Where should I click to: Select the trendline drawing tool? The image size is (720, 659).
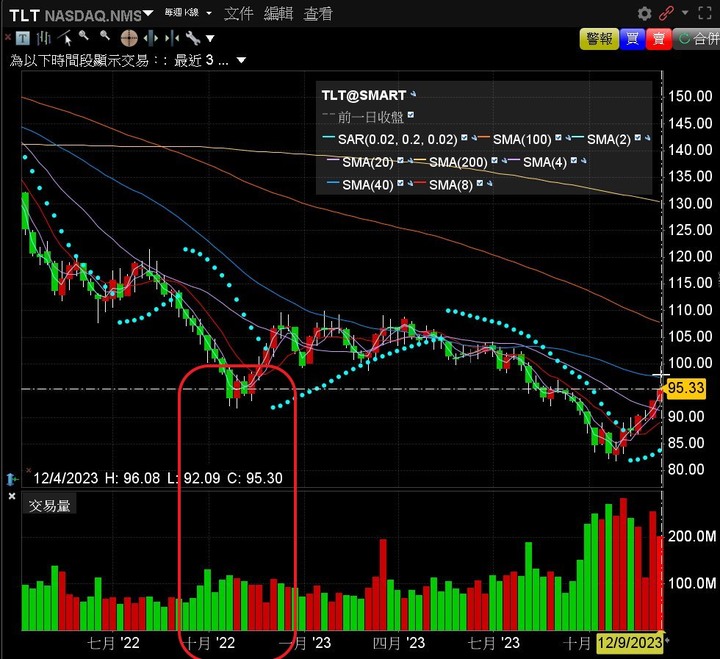(x=66, y=38)
